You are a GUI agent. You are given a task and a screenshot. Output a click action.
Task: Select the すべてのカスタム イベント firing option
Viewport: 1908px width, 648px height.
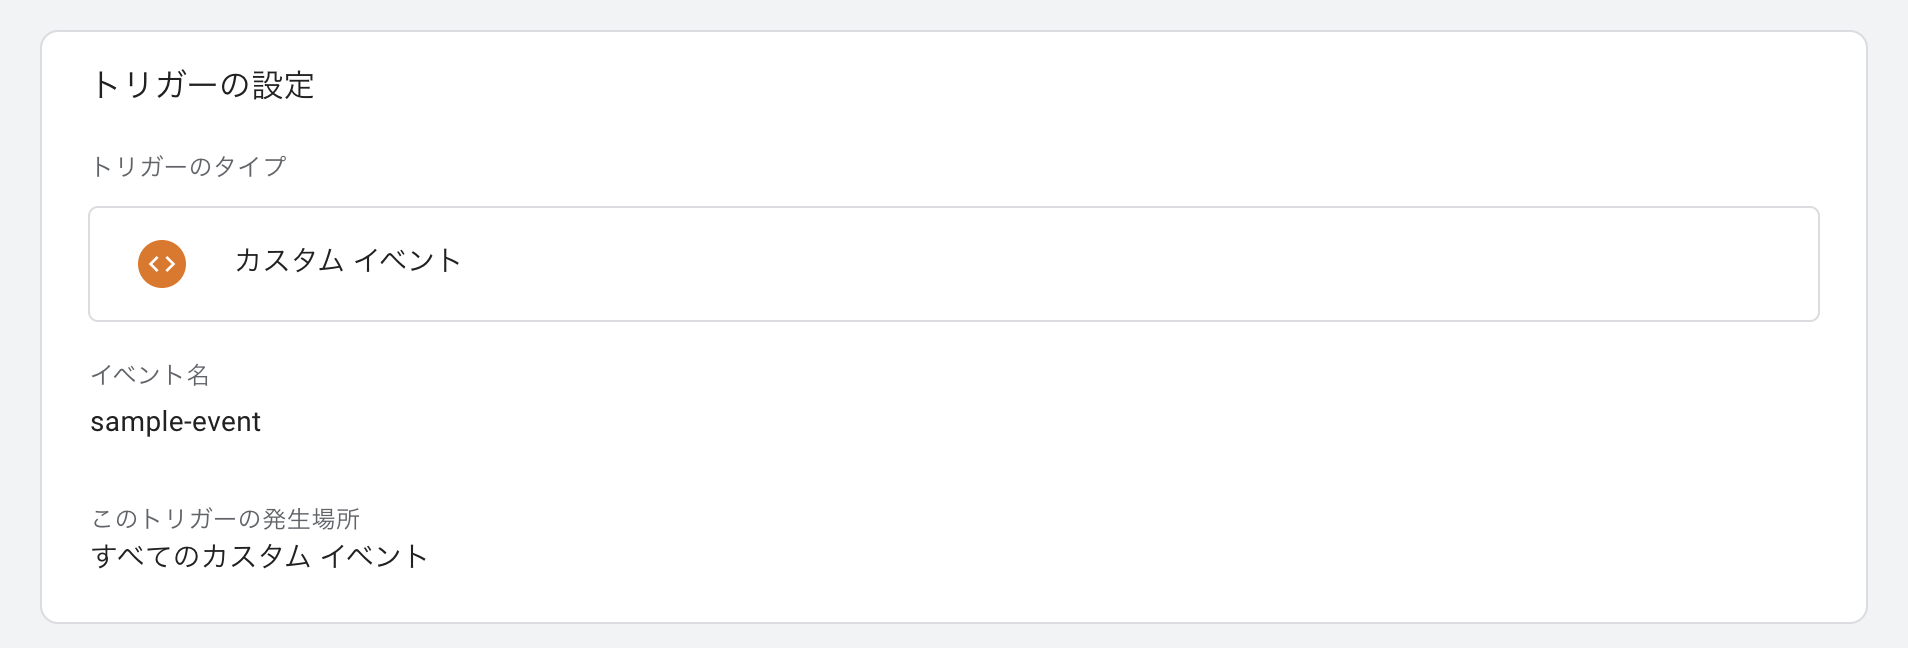(x=259, y=556)
